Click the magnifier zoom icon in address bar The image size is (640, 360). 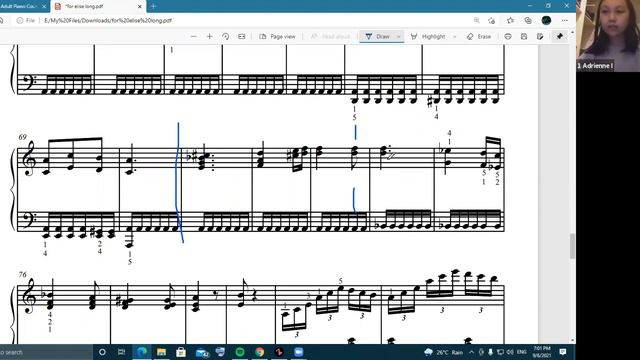(477, 20)
